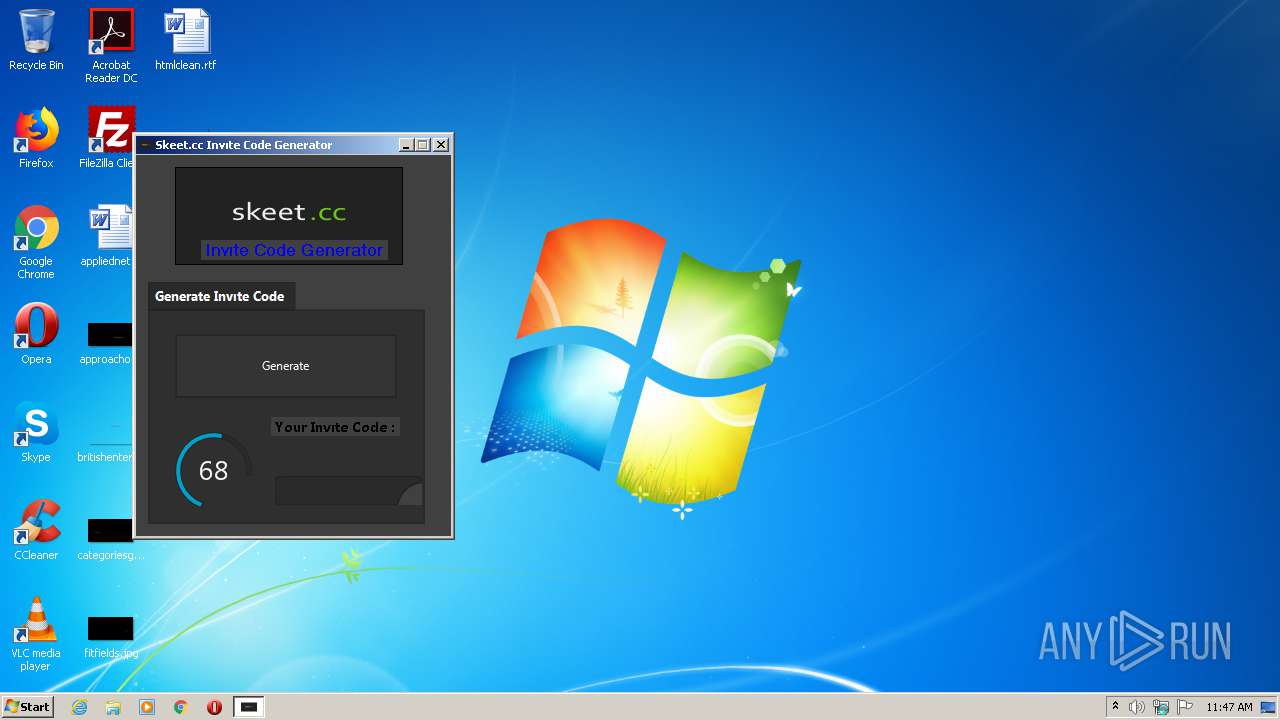Open the Windows Start menu
1280x720 pixels.
point(27,706)
